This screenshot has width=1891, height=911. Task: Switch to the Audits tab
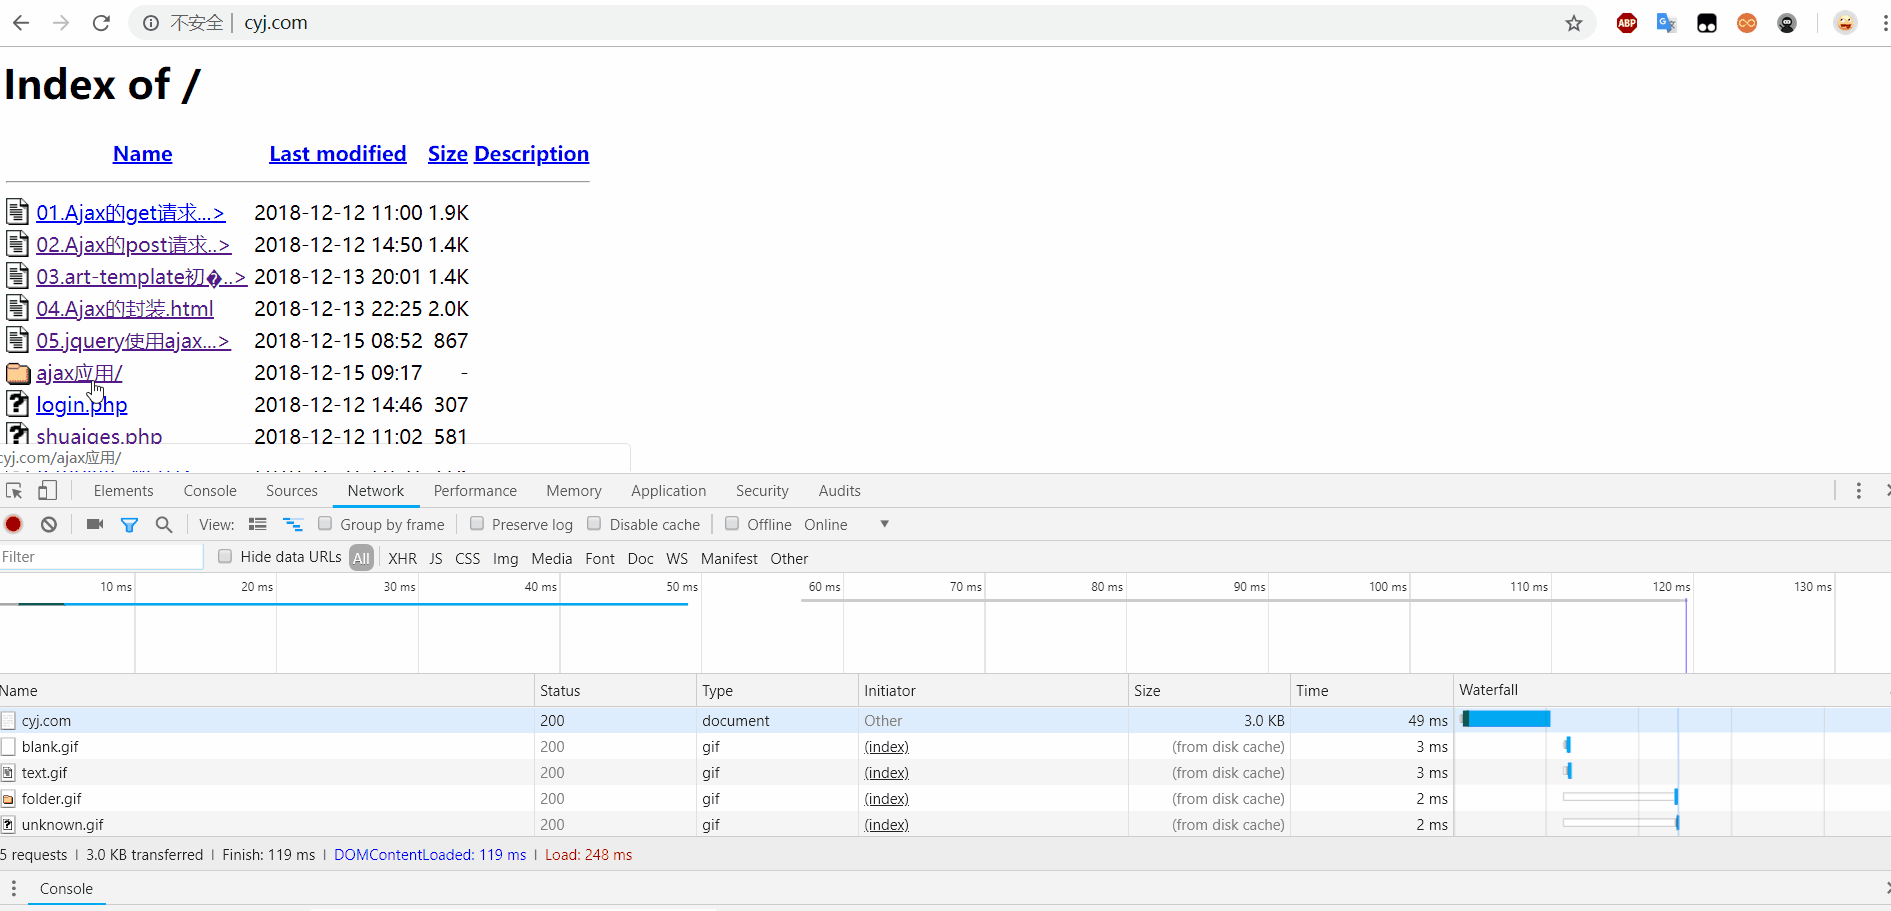click(839, 491)
